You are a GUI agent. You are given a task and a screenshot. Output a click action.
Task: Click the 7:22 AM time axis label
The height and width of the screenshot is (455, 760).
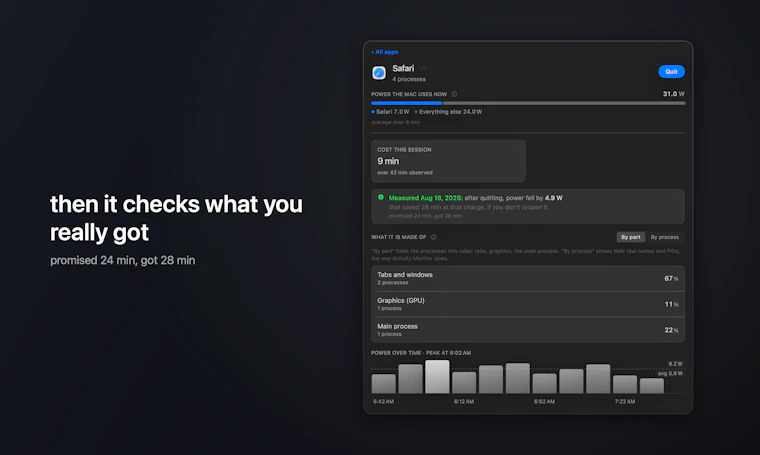pyautogui.click(x=625, y=401)
